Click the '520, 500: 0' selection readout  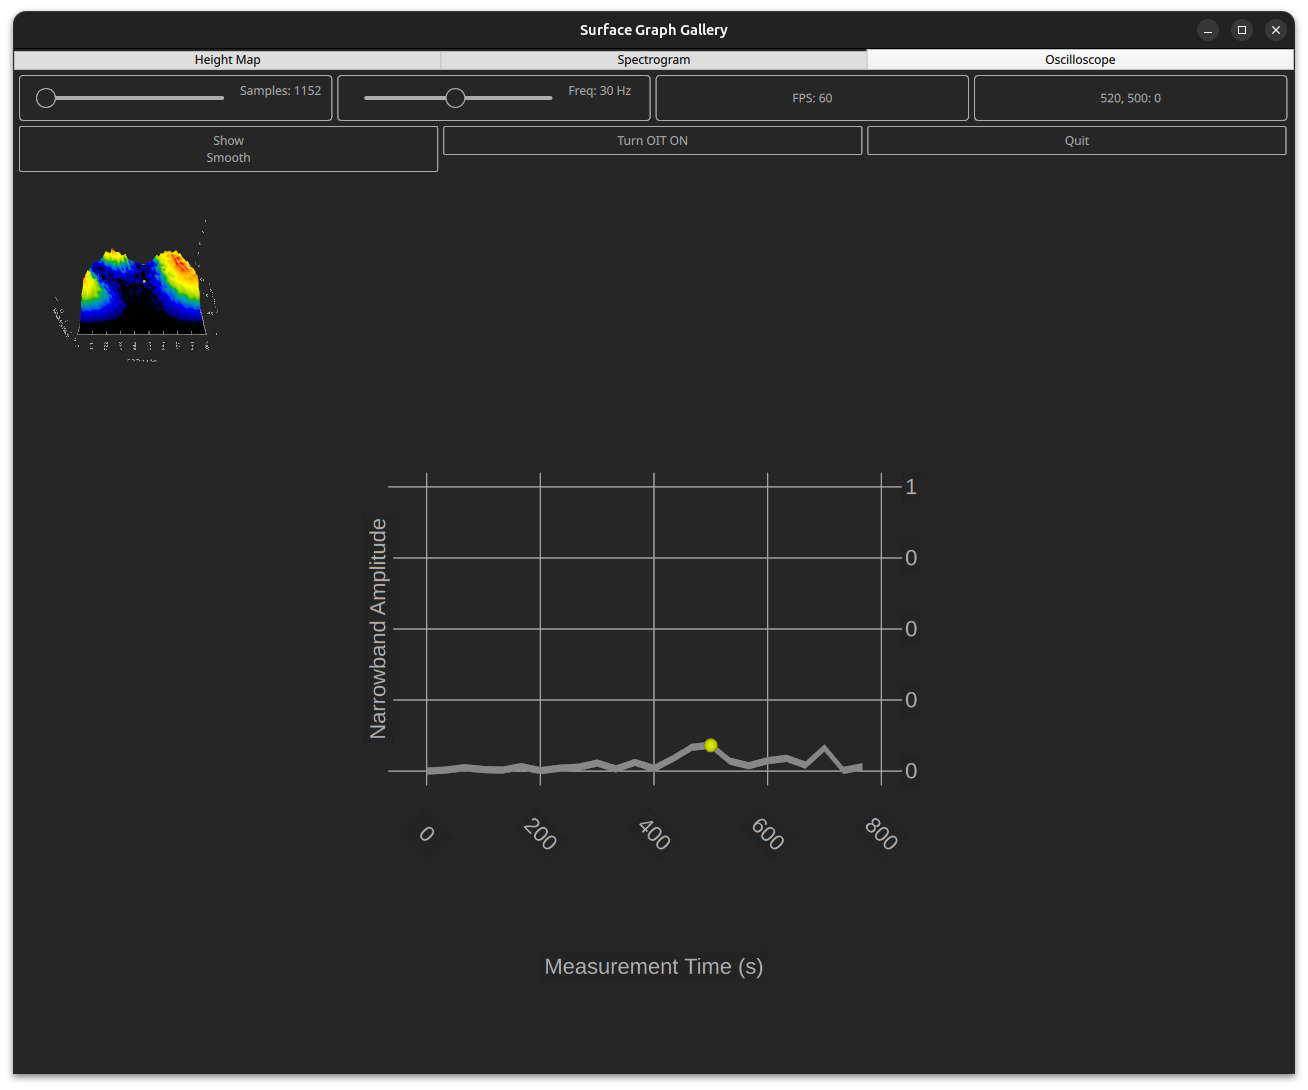1130,98
